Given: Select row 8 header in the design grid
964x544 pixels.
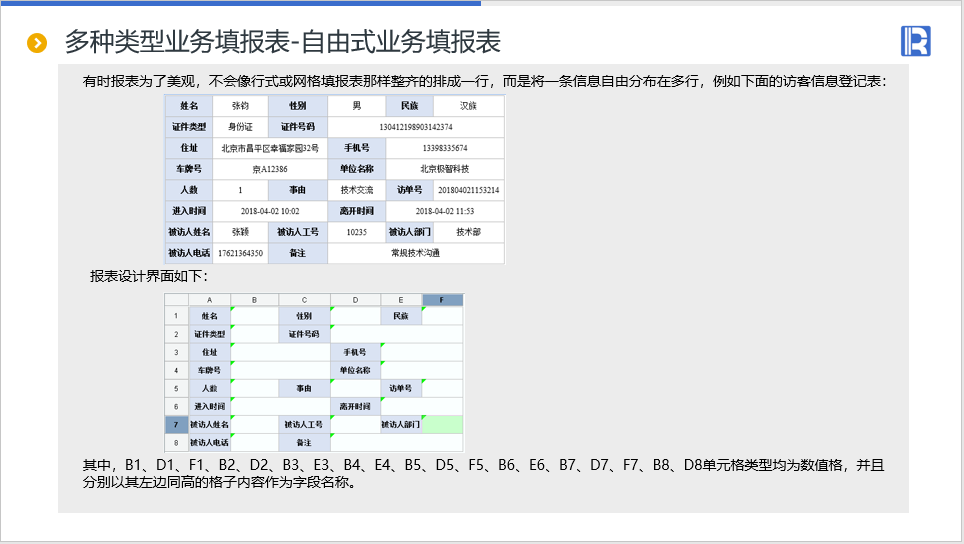Looking at the screenshot, I should [x=176, y=443].
